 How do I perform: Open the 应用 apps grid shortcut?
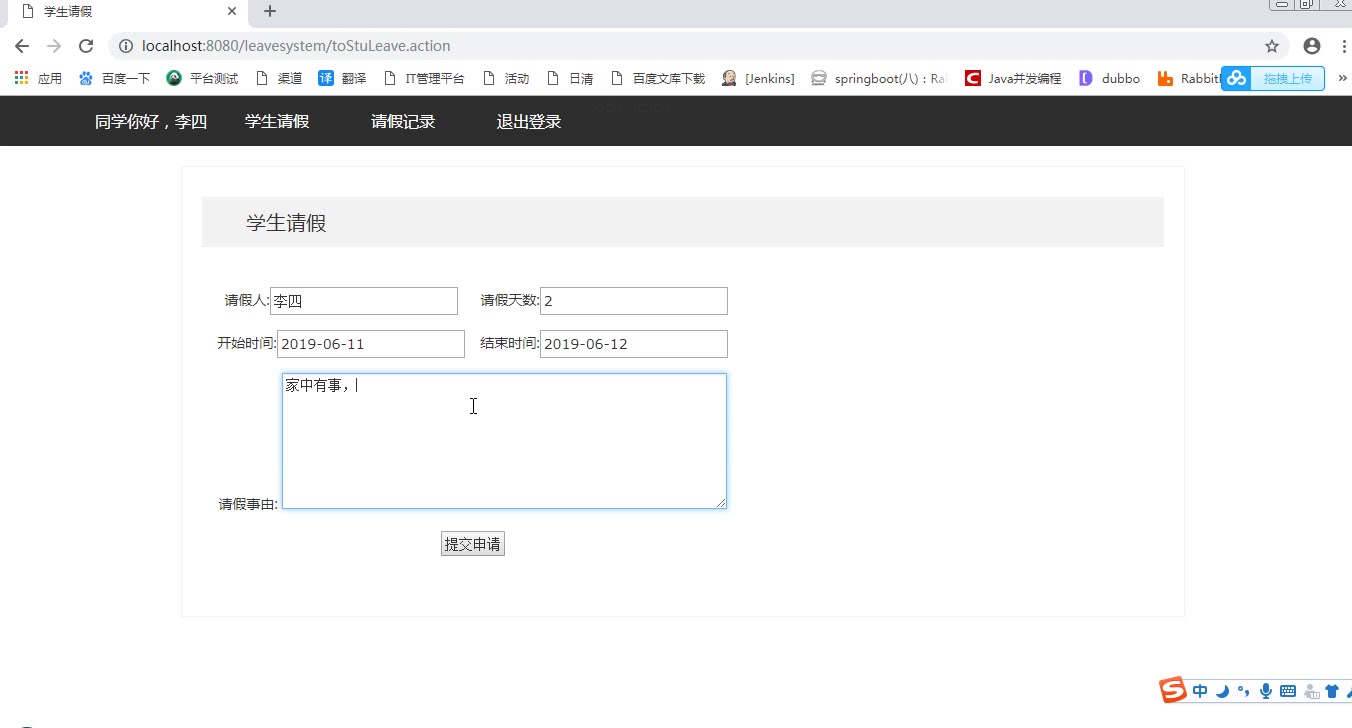[38, 78]
